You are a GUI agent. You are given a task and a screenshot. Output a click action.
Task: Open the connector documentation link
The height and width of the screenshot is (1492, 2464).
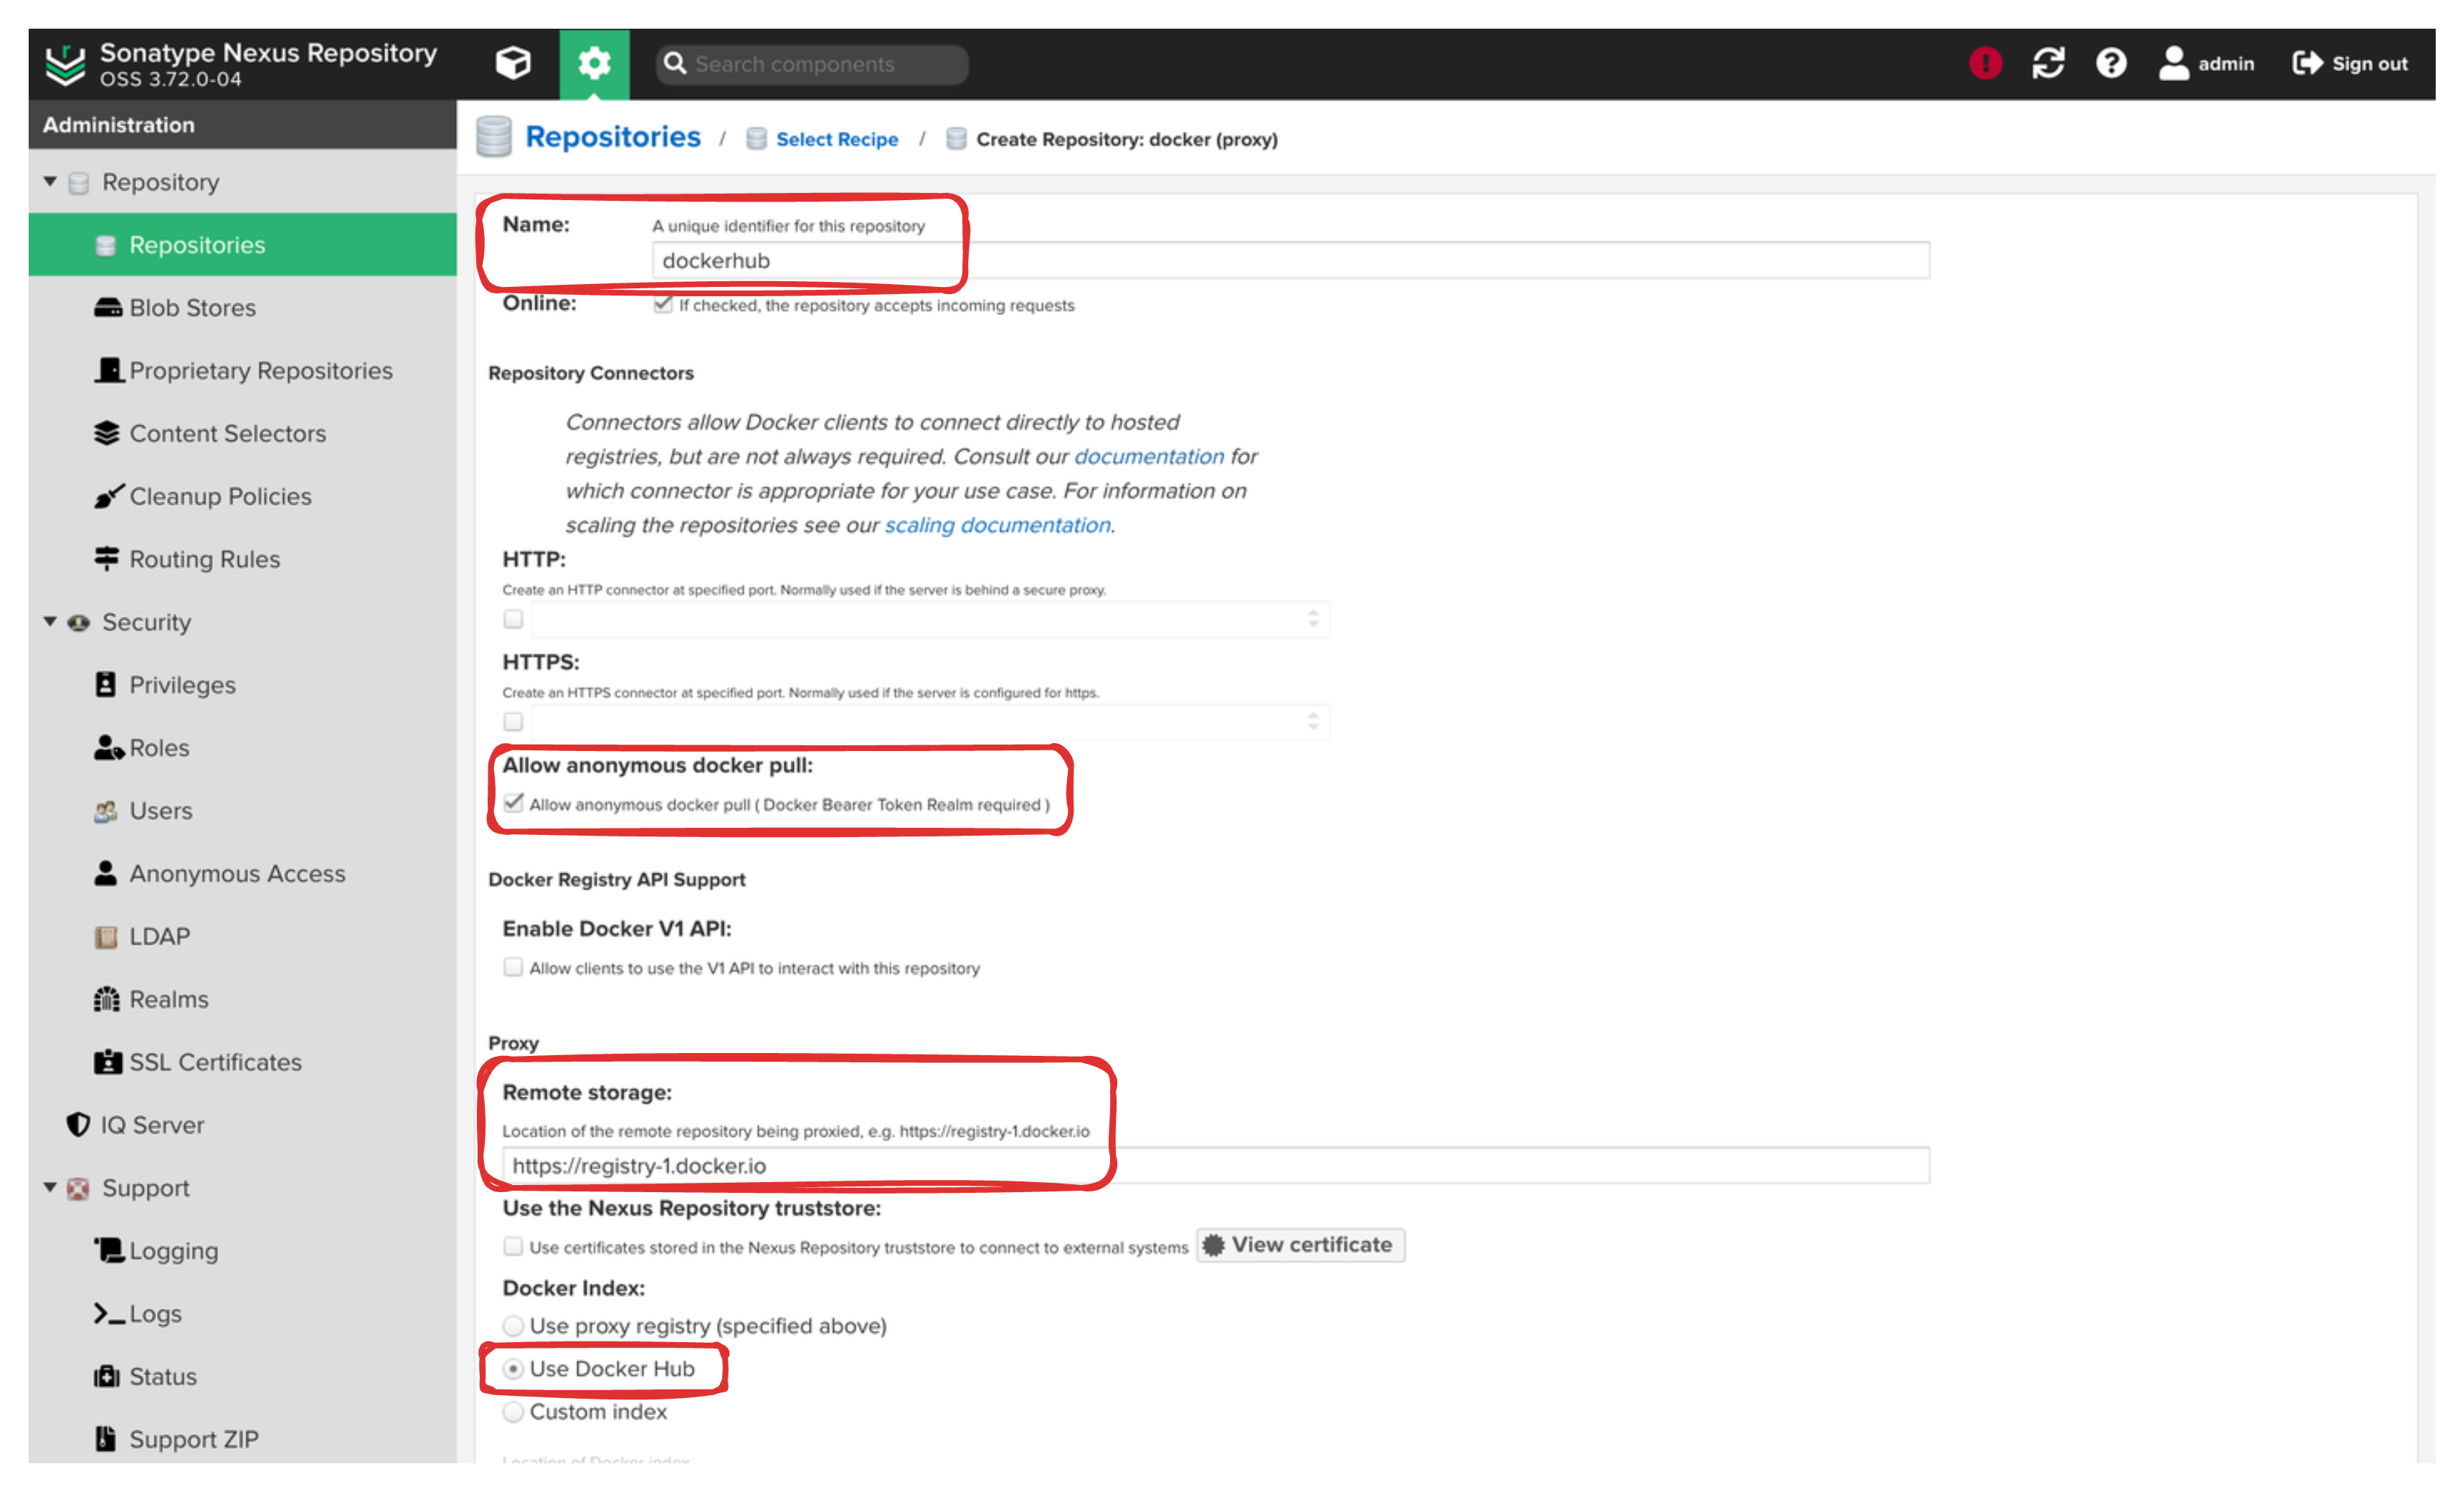1148,457
